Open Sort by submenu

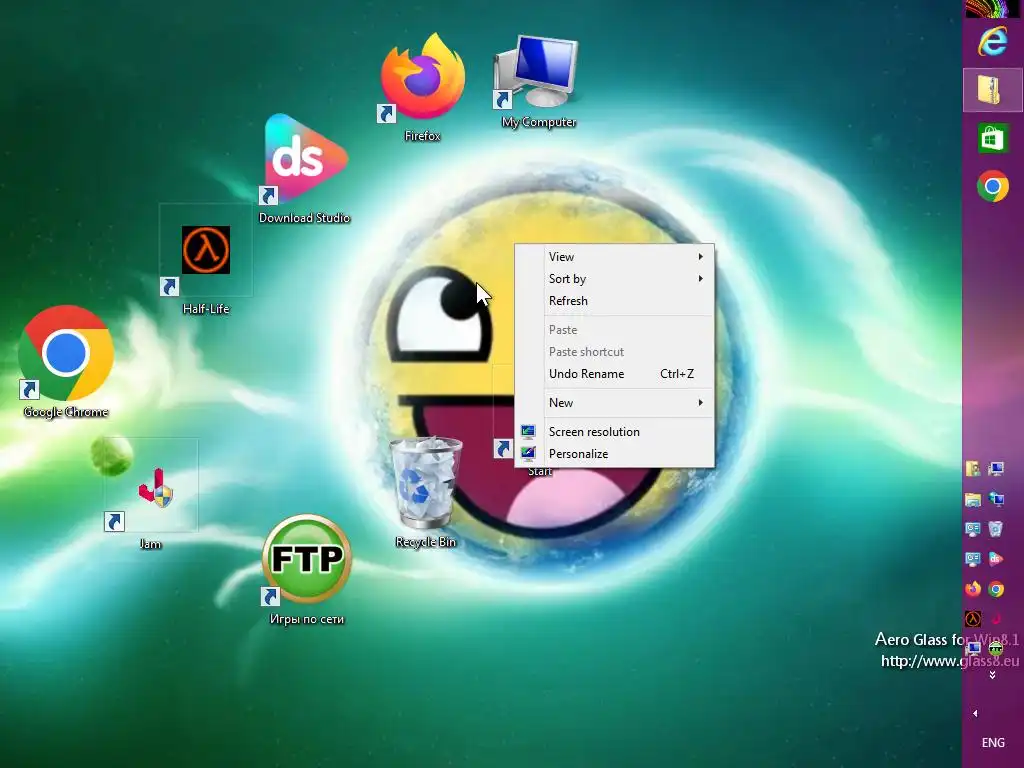tap(615, 279)
